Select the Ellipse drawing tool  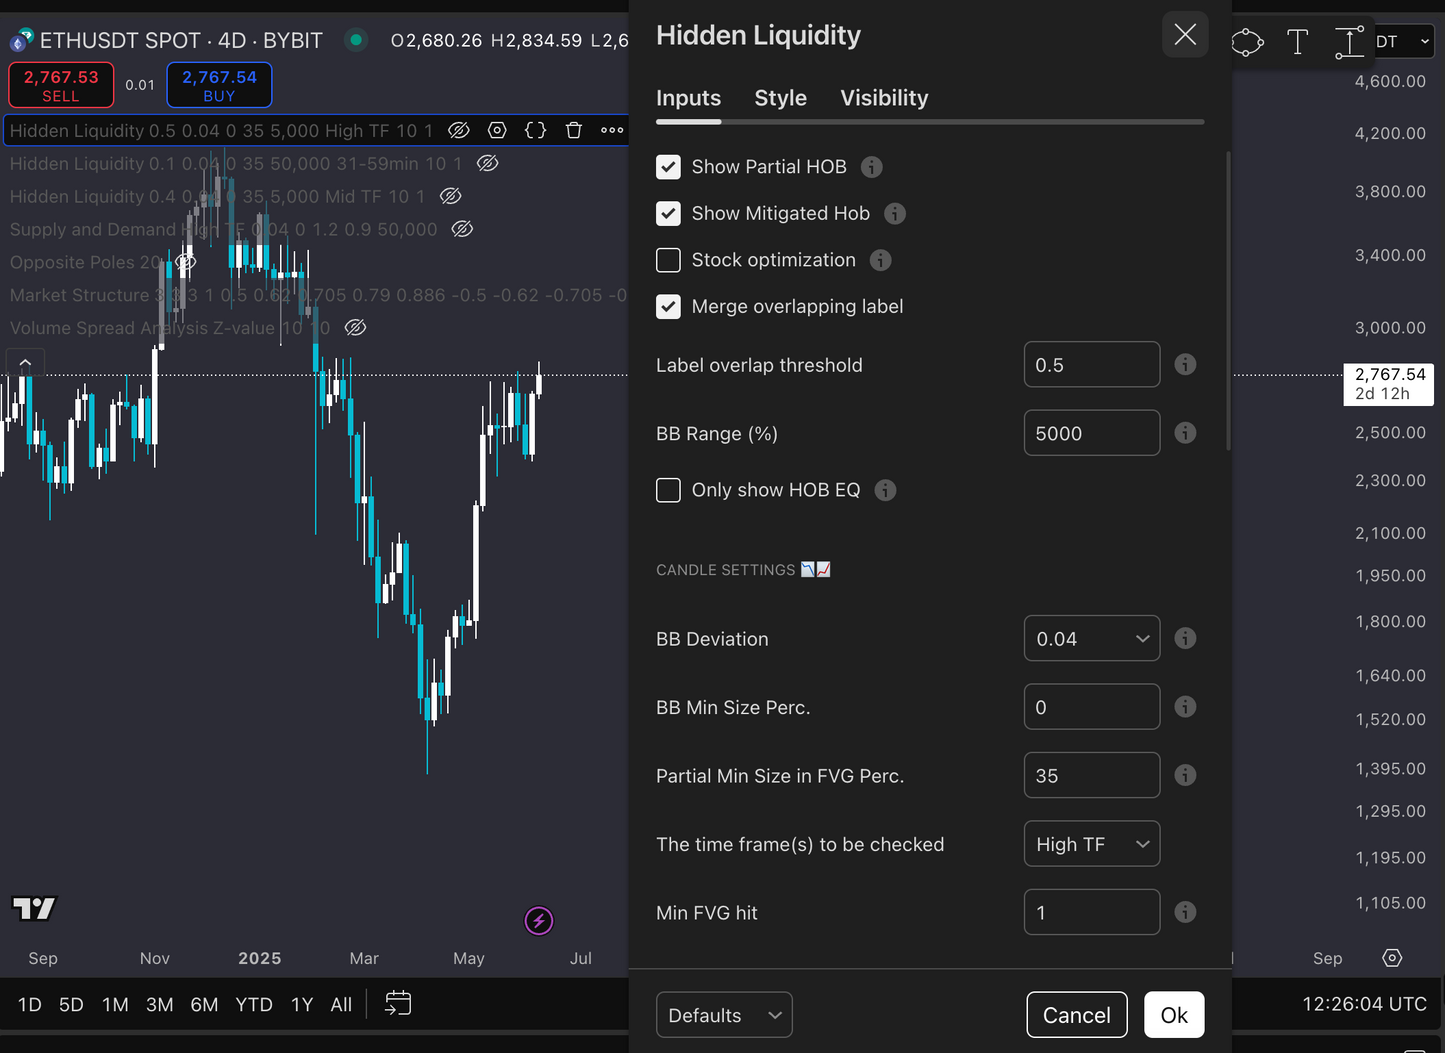[x=1247, y=41]
